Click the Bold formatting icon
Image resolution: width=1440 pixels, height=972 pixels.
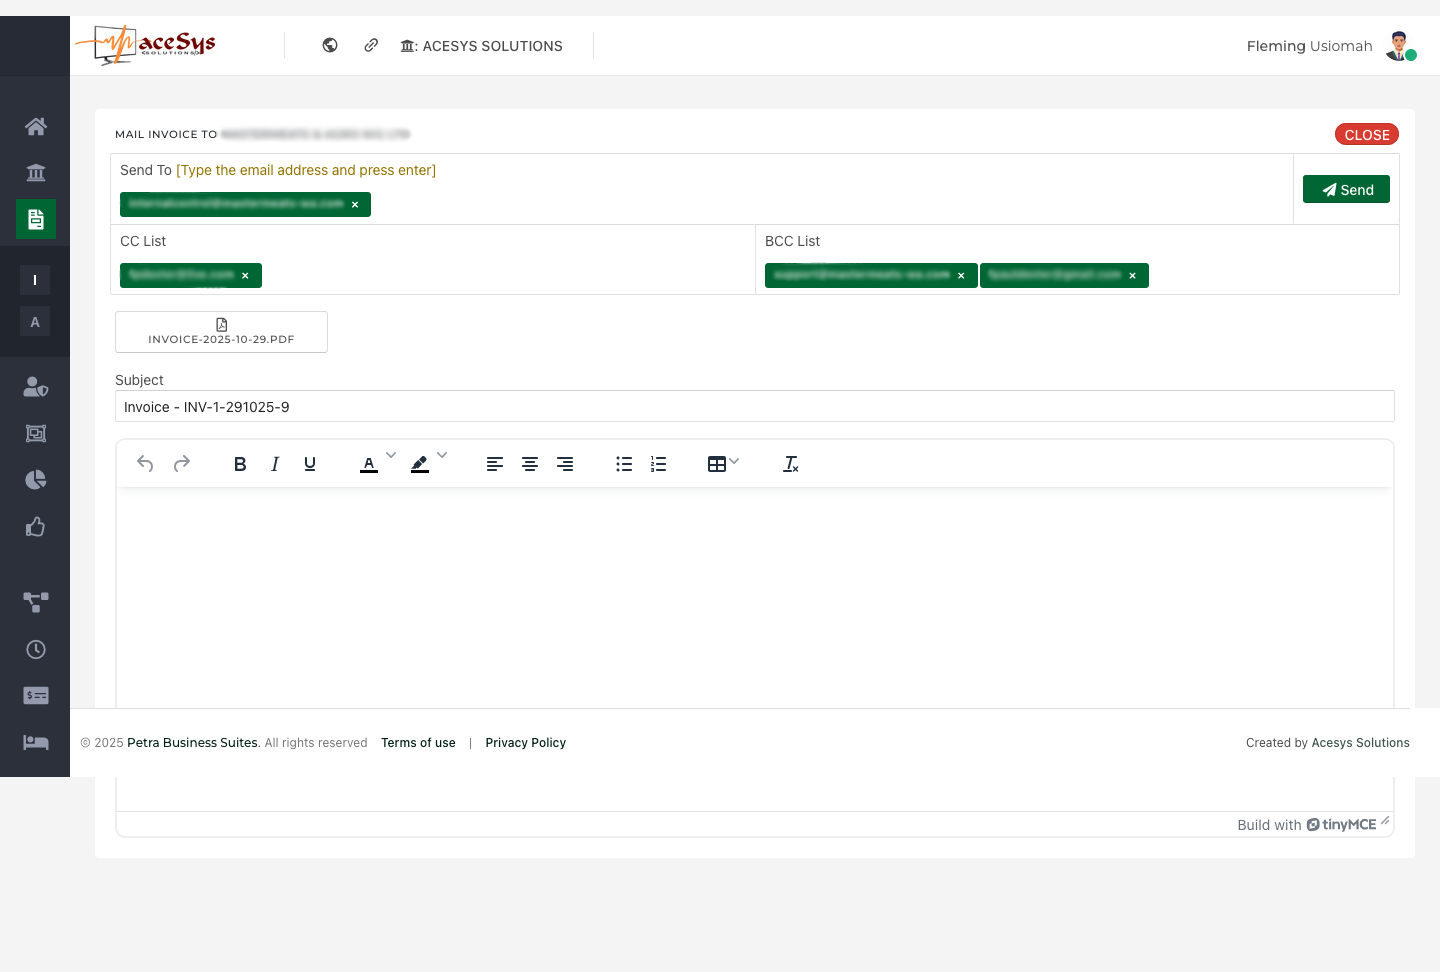pos(240,464)
